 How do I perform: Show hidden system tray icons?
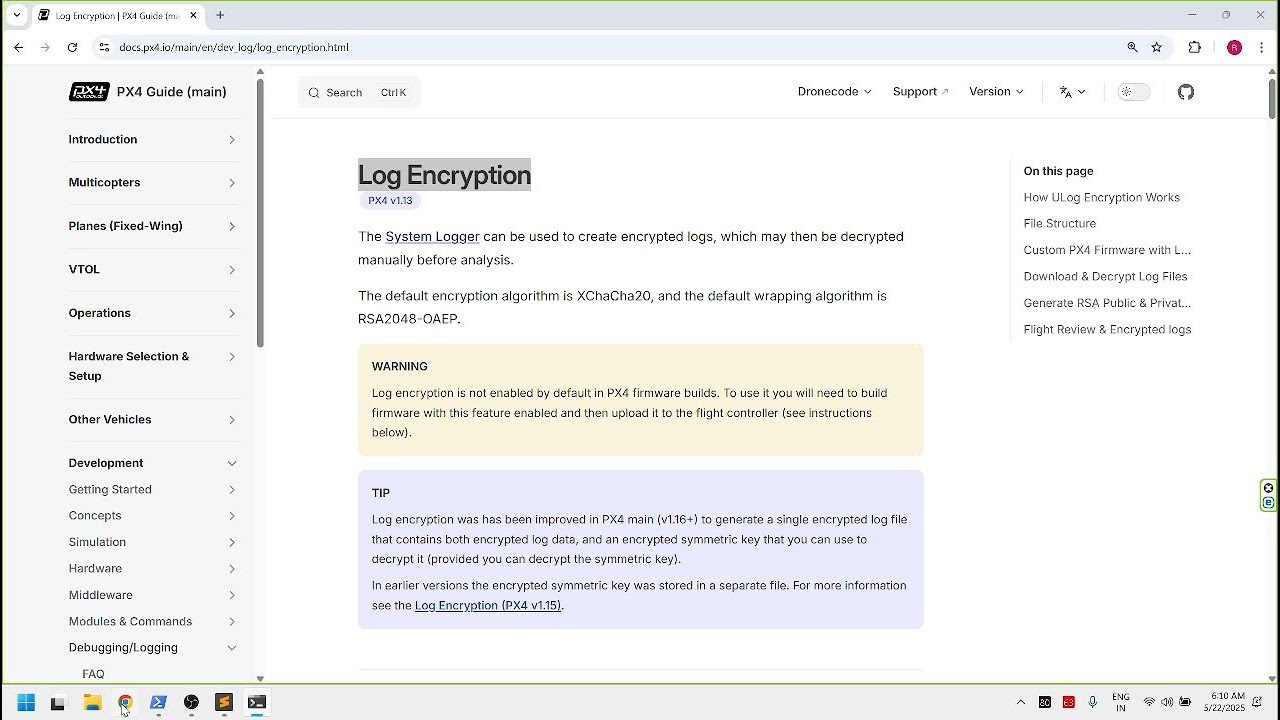point(1020,703)
